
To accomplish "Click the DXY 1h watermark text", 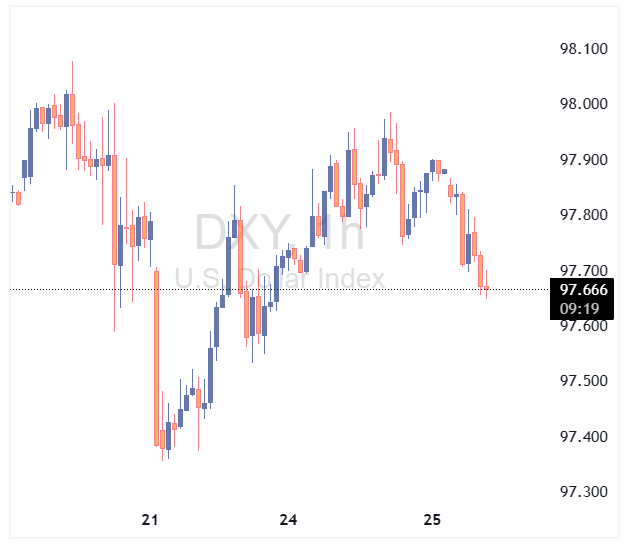I will tap(279, 232).
